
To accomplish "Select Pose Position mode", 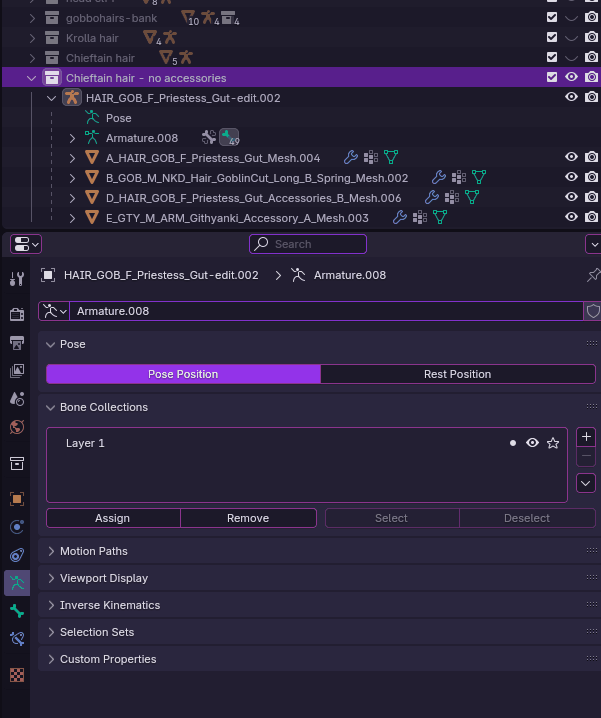I will [x=183, y=374].
